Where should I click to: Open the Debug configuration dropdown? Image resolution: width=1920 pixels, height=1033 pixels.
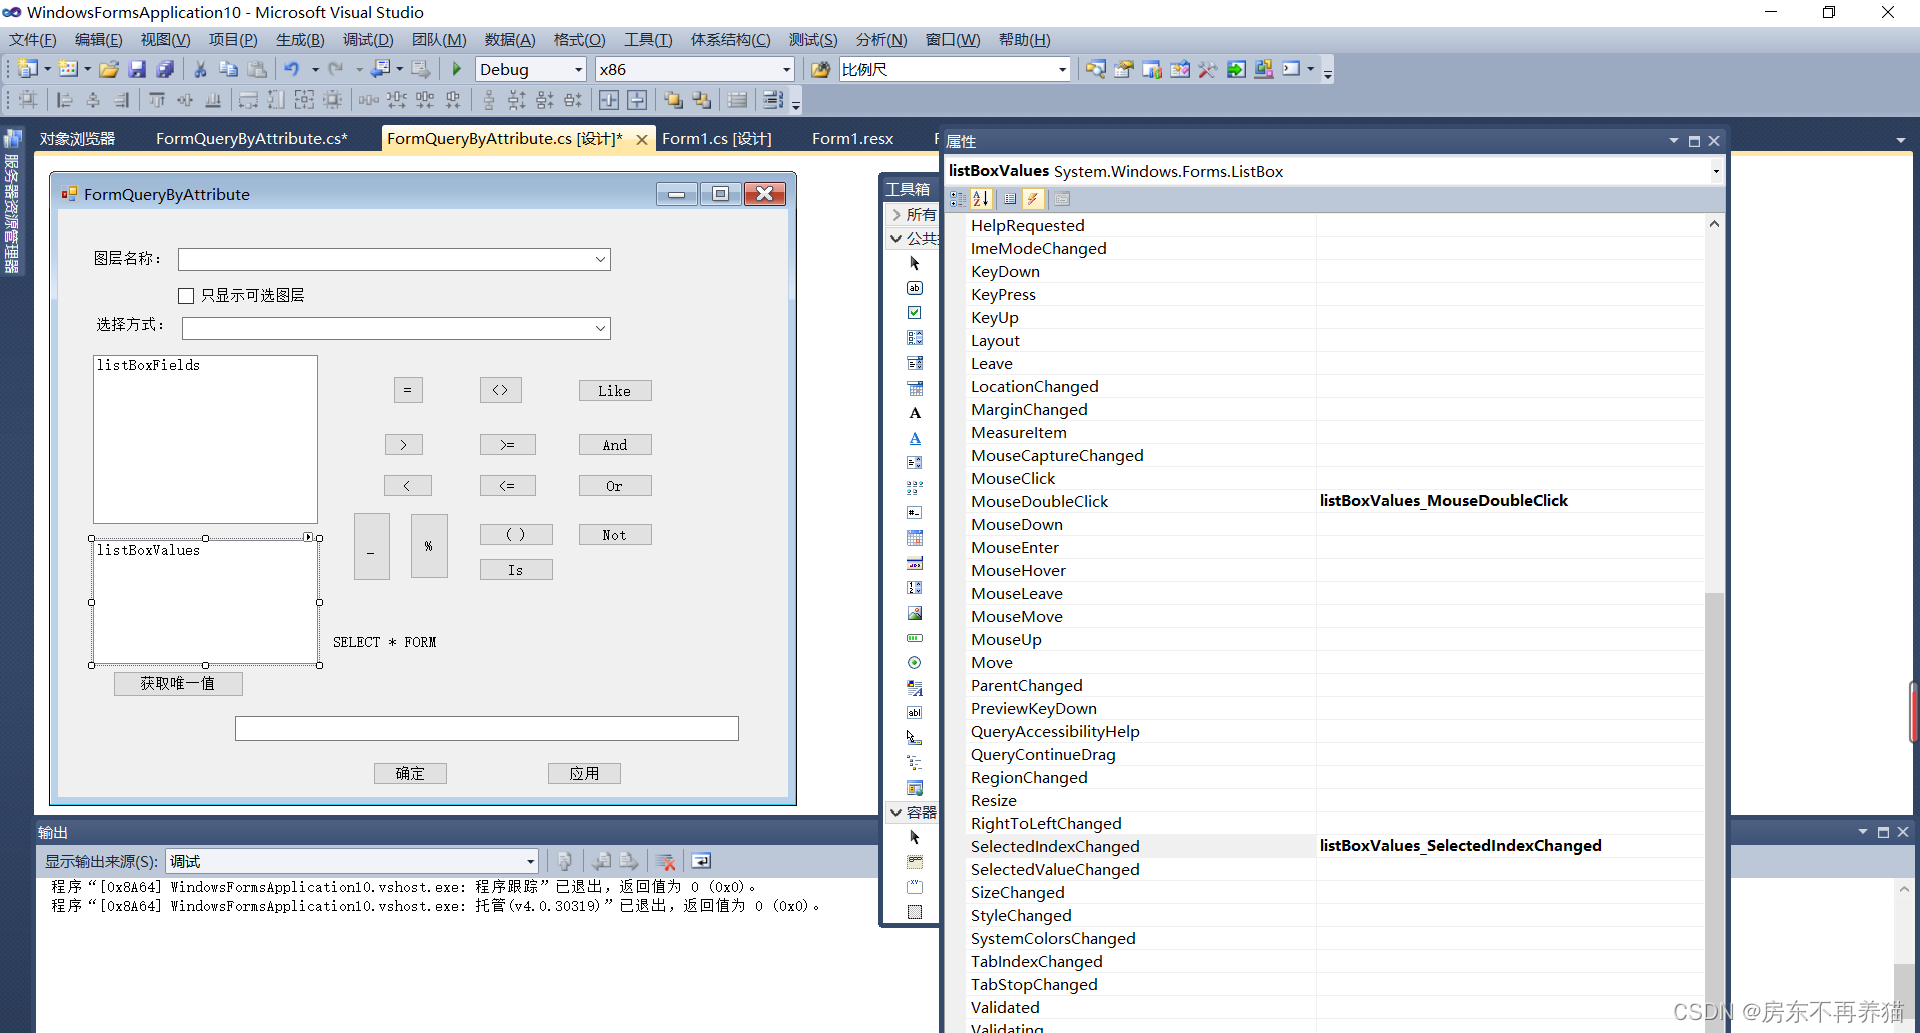click(x=578, y=69)
